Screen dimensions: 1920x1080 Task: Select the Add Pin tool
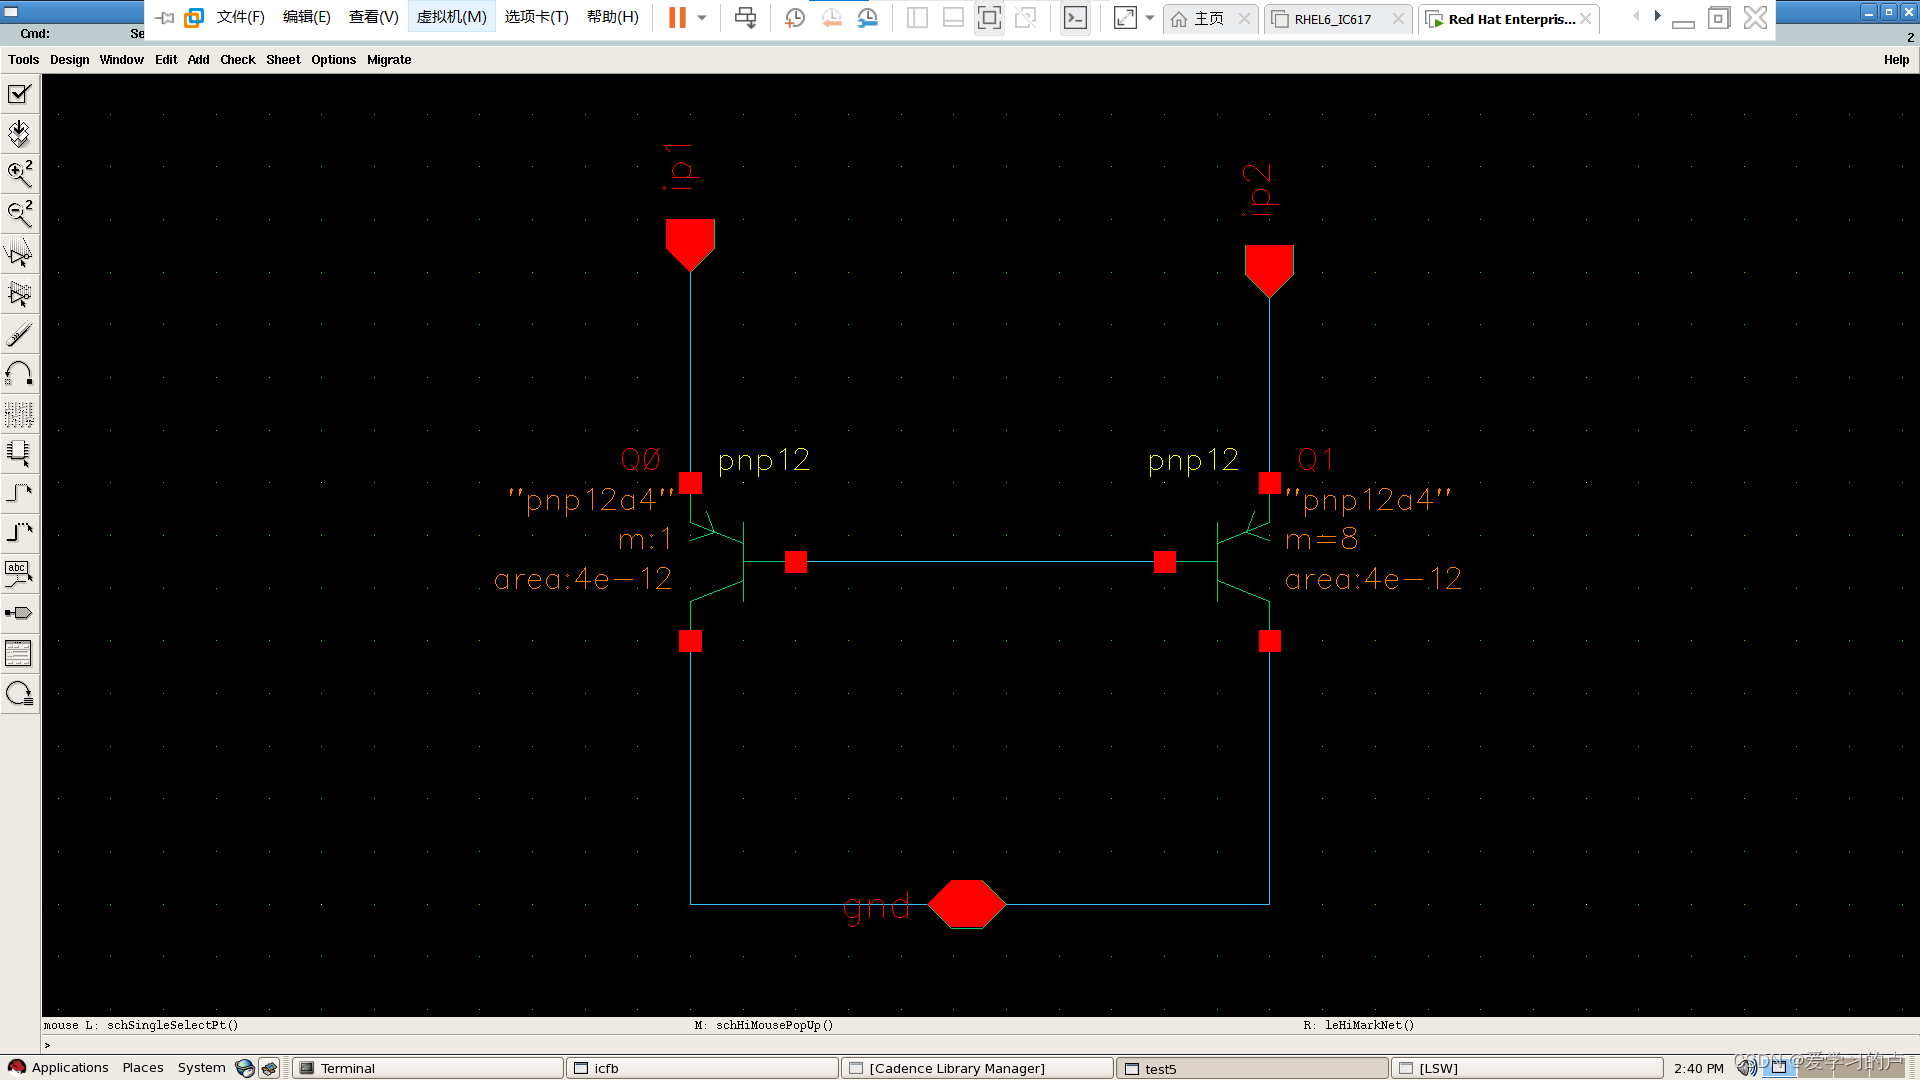pos(19,613)
